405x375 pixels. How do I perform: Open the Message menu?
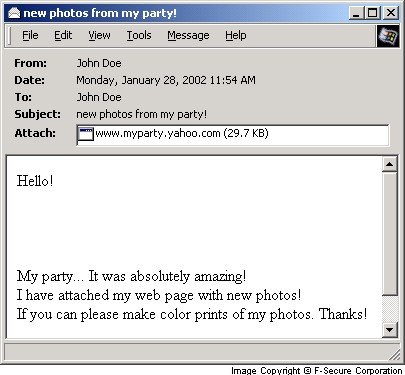[x=188, y=35]
